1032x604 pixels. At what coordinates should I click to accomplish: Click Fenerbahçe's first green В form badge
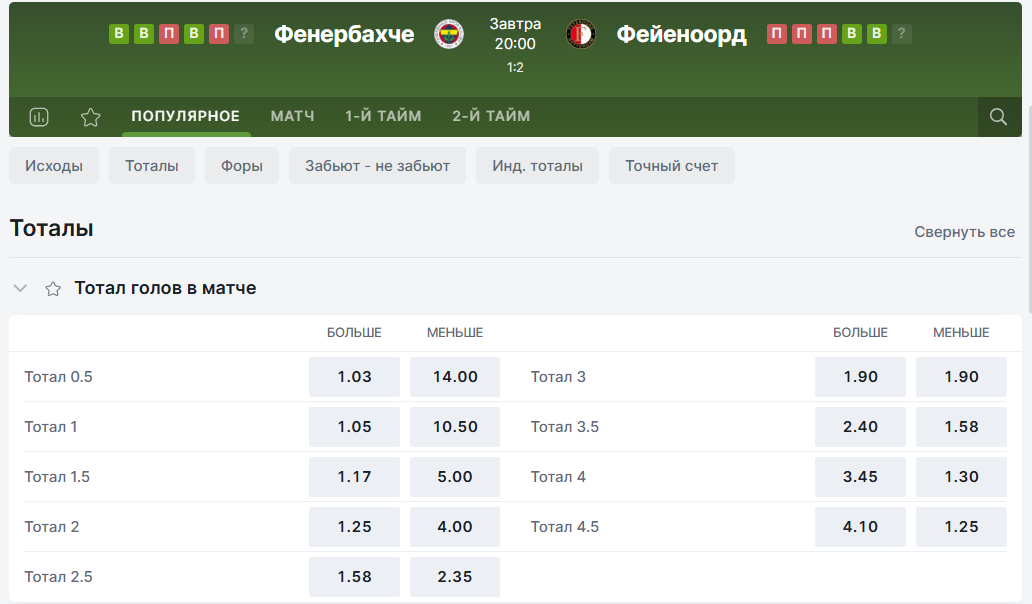tap(118, 34)
